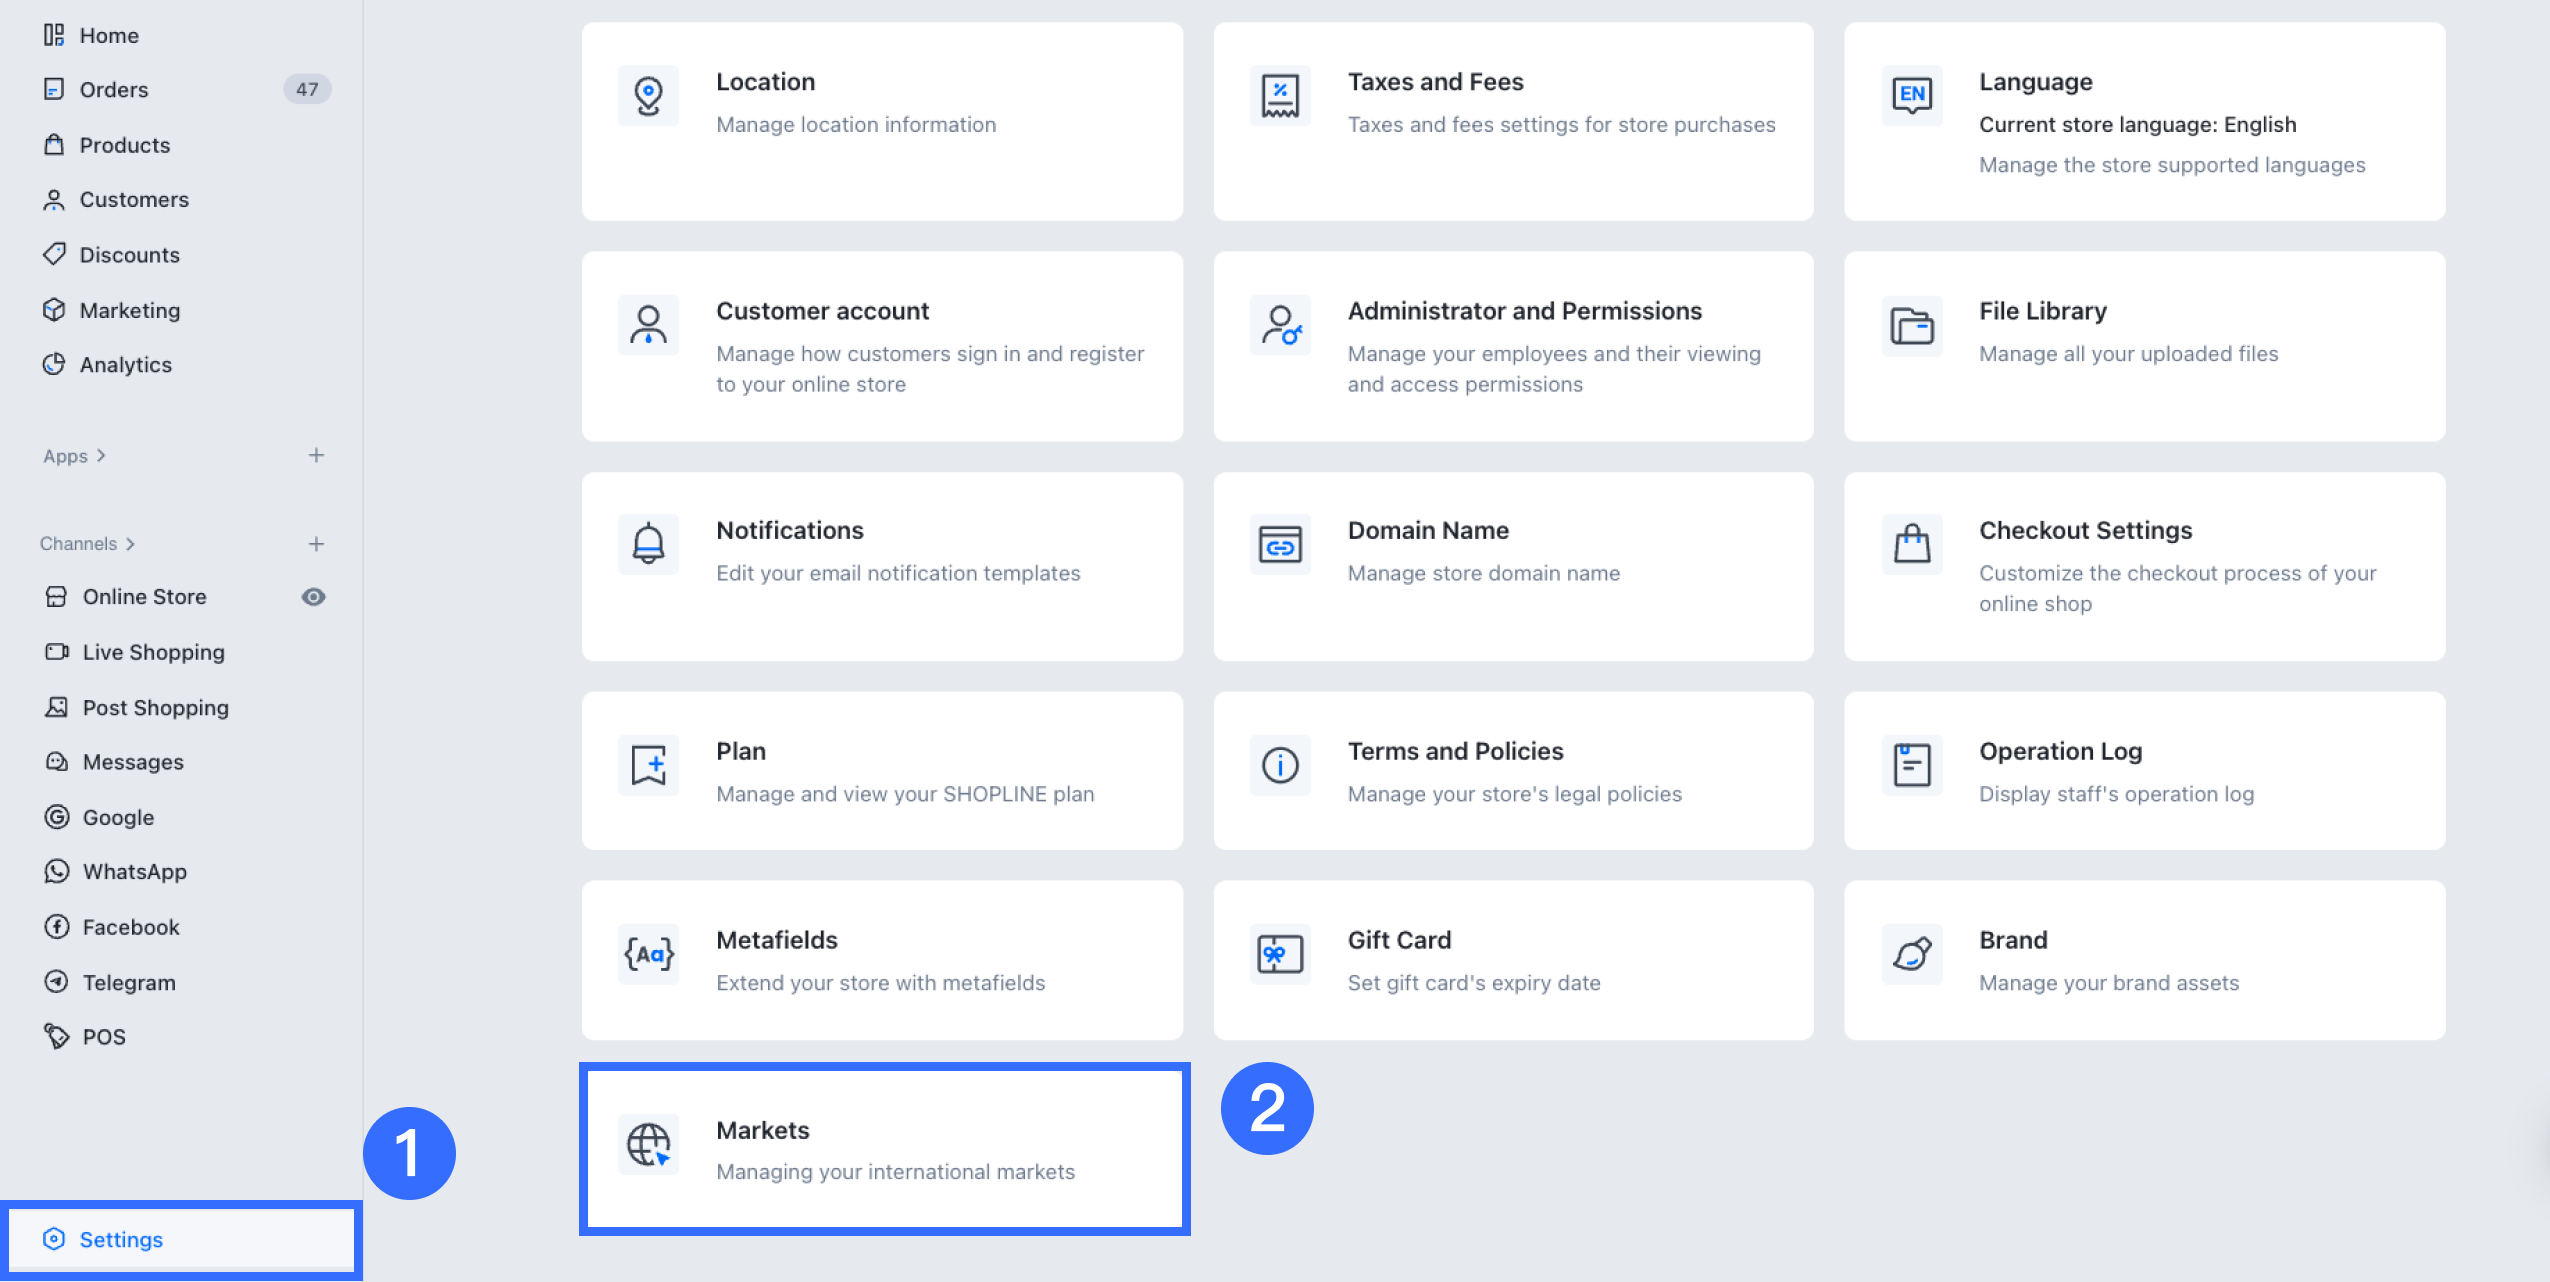Open Orders in the sidebar

[114, 90]
